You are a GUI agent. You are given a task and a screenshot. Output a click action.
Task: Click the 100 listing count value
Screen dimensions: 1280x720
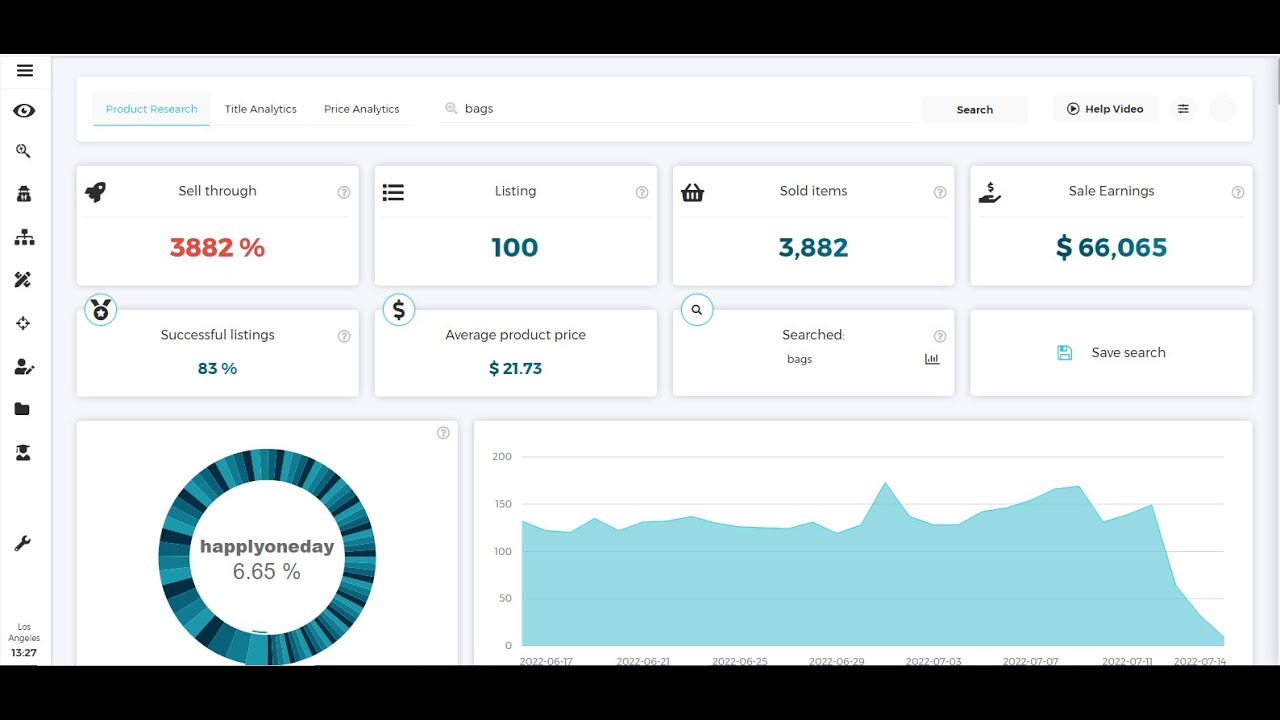click(x=515, y=248)
